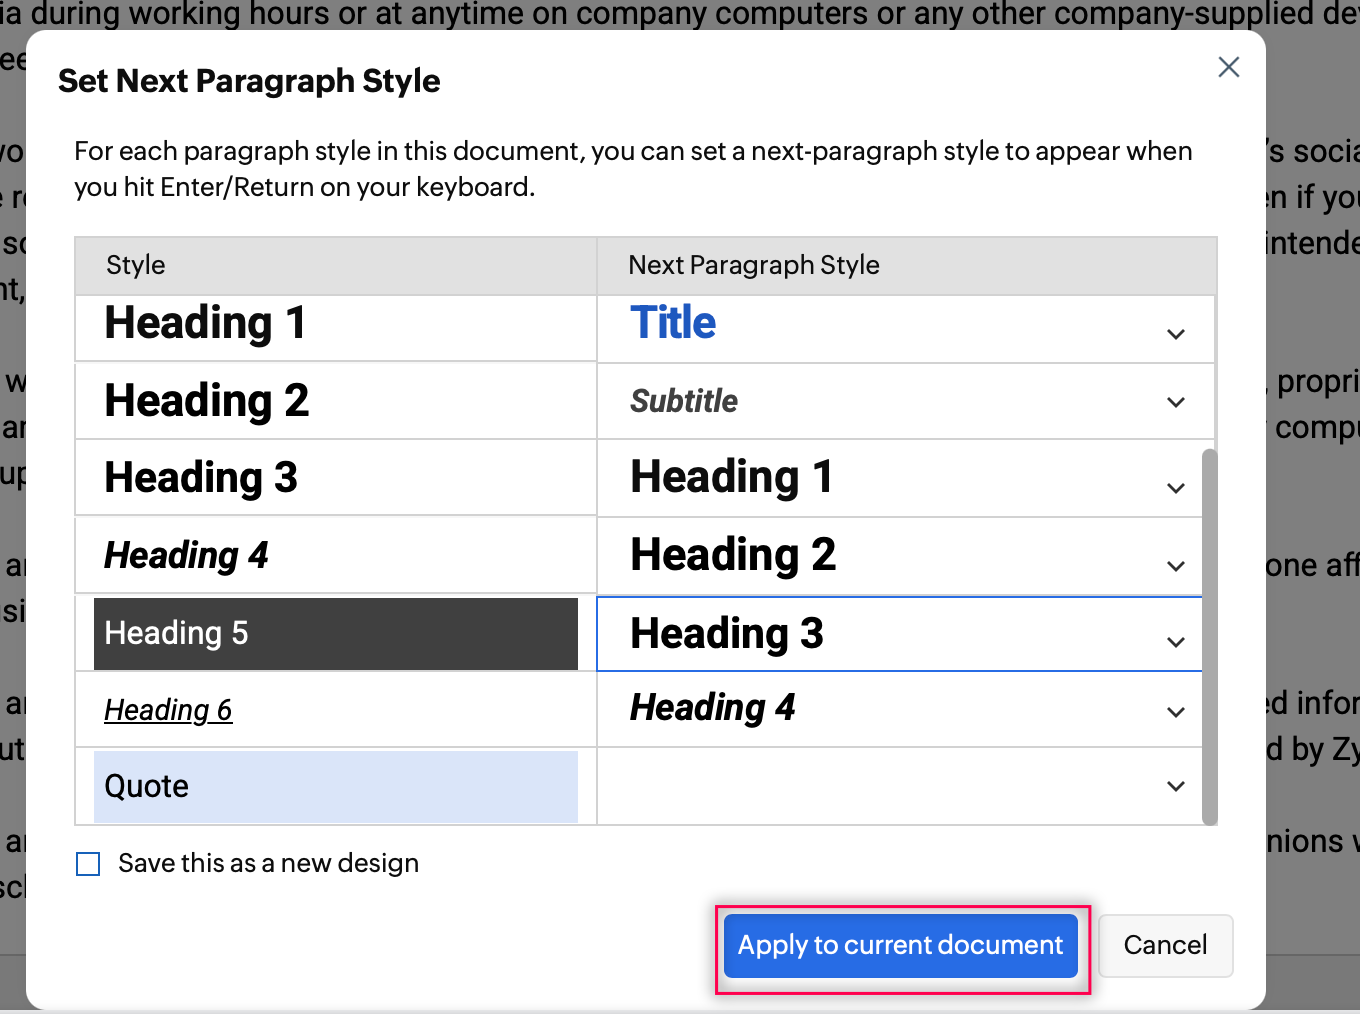This screenshot has height=1014, width=1360.
Task: Select the italic Heading 4 style row
Action: tap(335, 555)
